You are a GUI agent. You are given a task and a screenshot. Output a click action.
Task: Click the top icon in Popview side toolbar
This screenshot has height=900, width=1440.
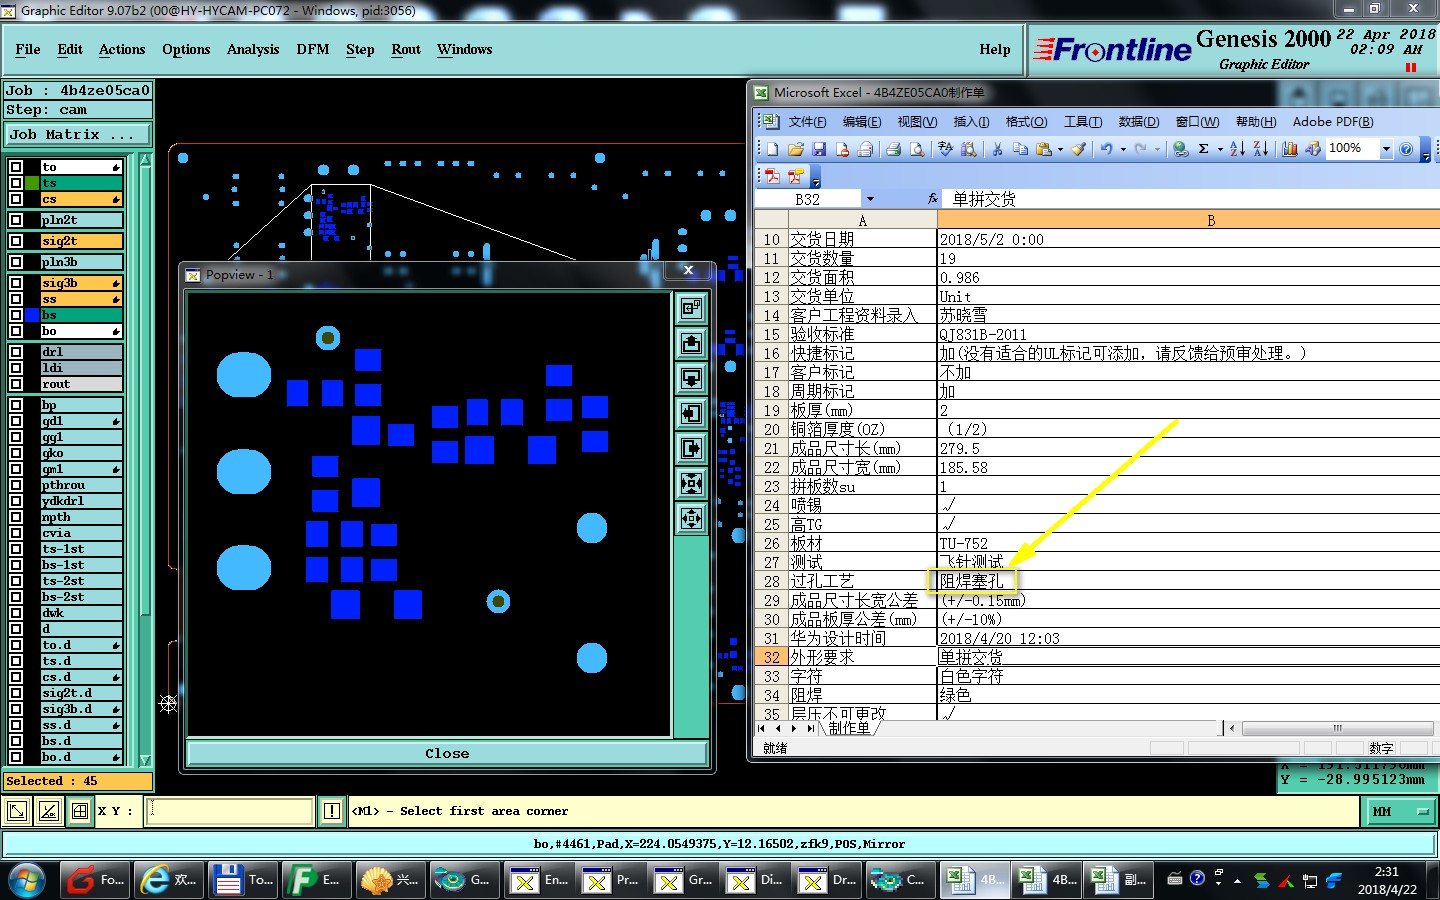tap(691, 308)
